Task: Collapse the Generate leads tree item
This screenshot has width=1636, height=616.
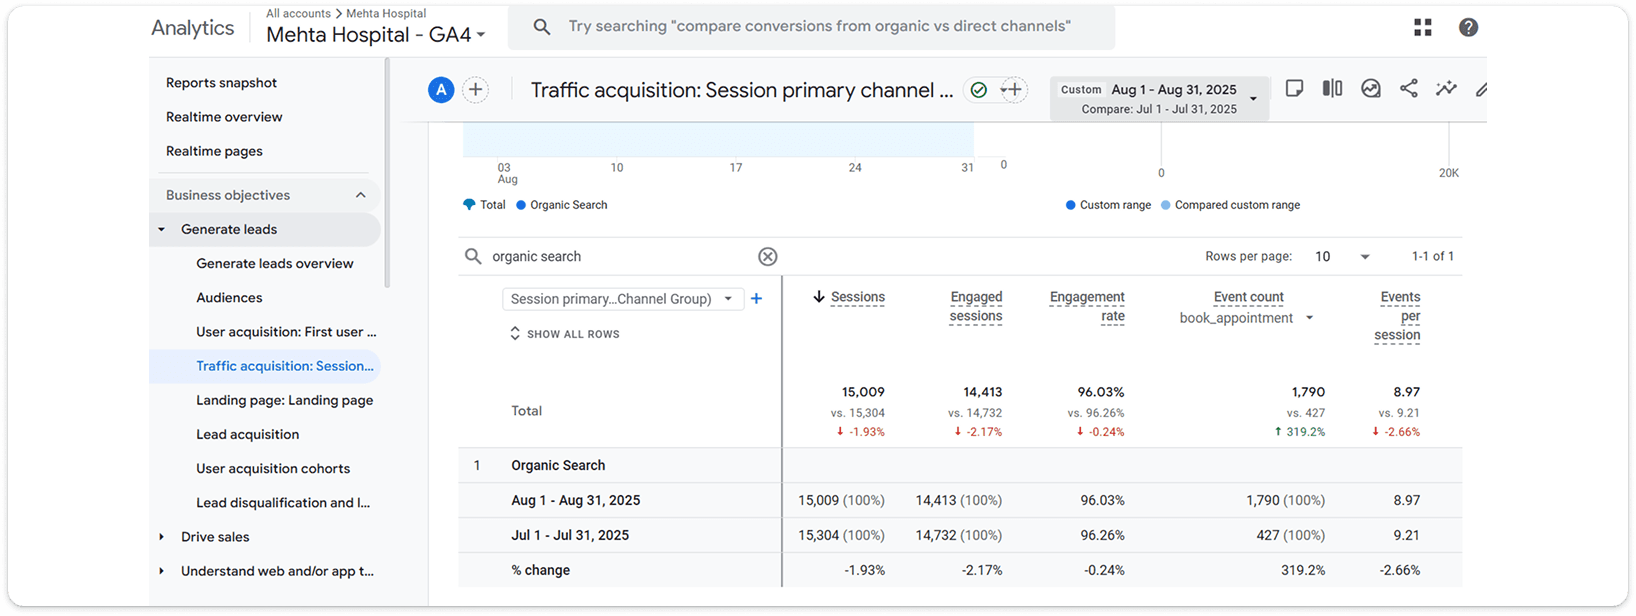Action: pyautogui.click(x=162, y=229)
